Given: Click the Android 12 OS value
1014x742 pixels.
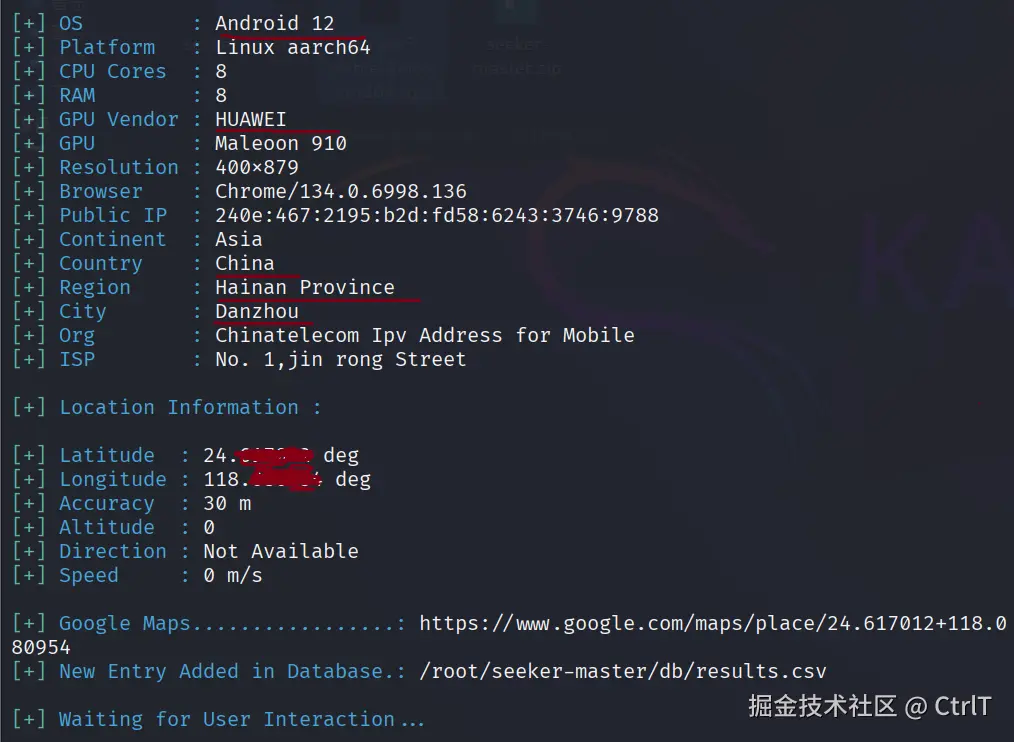Looking at the screenshot, I should [275, 23].
